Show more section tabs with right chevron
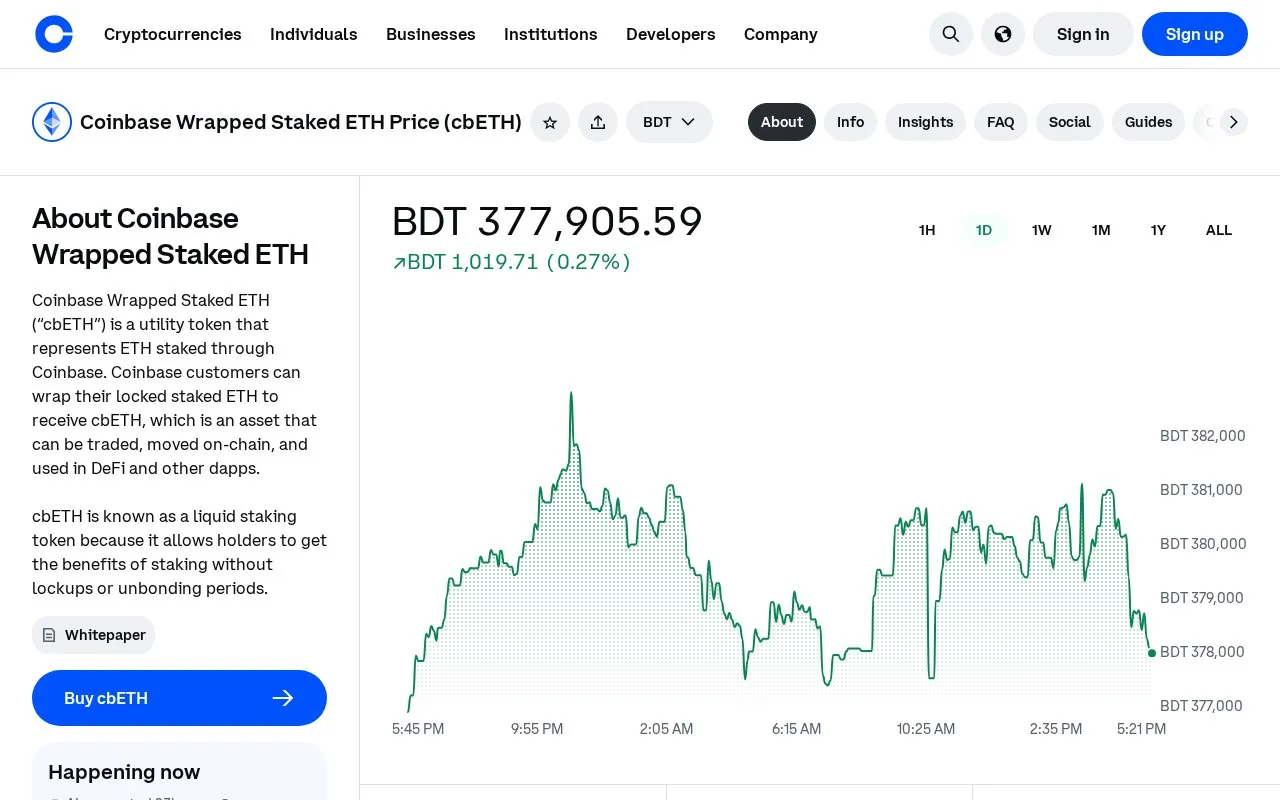 [1233, 122]
